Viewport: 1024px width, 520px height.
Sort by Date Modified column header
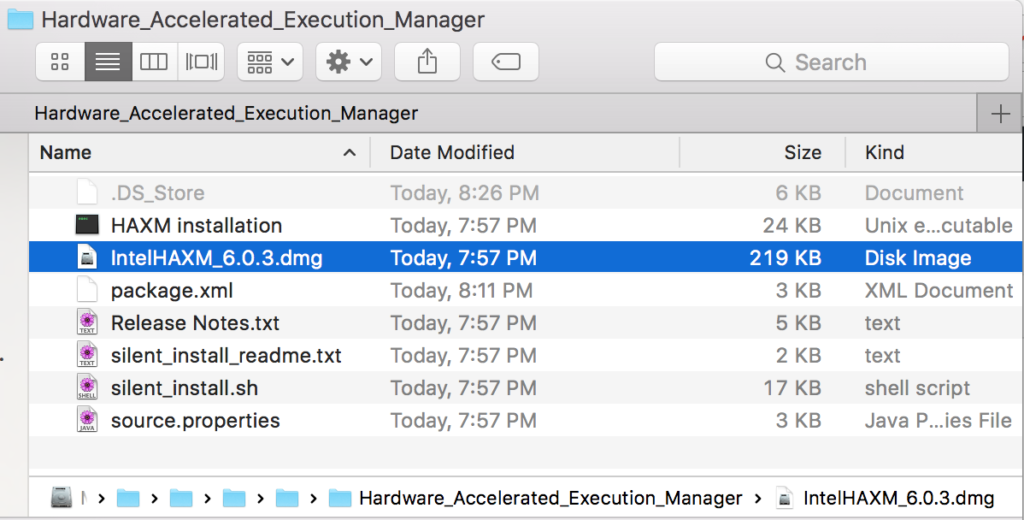(452, 153)
